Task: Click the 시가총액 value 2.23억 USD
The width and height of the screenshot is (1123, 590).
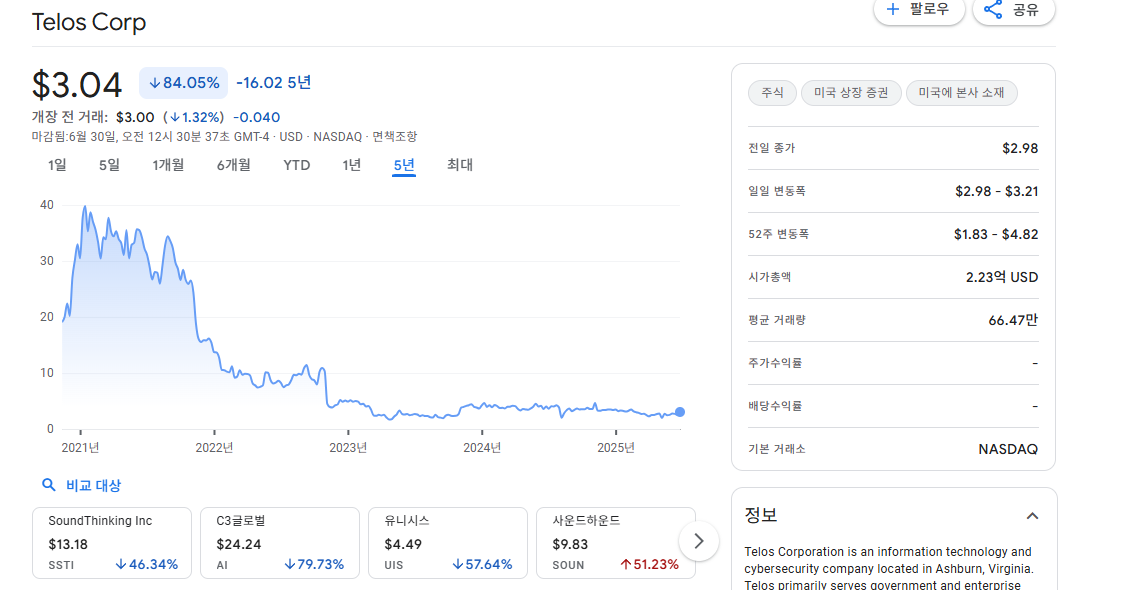Action: [x=1001, y=277]
